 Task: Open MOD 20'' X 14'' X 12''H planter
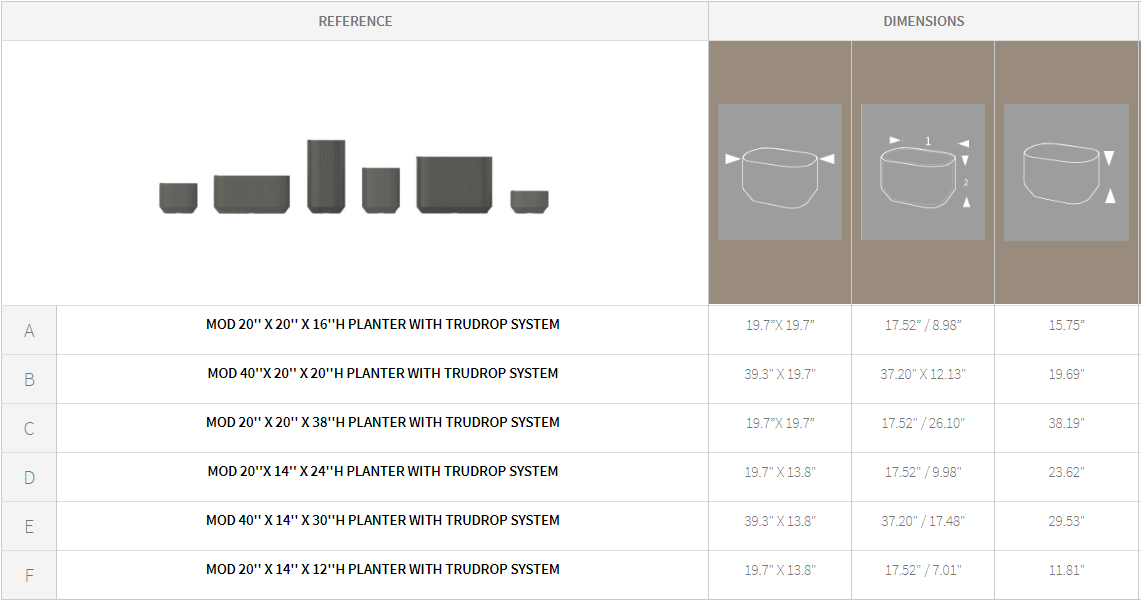click(x=382, y=569)
